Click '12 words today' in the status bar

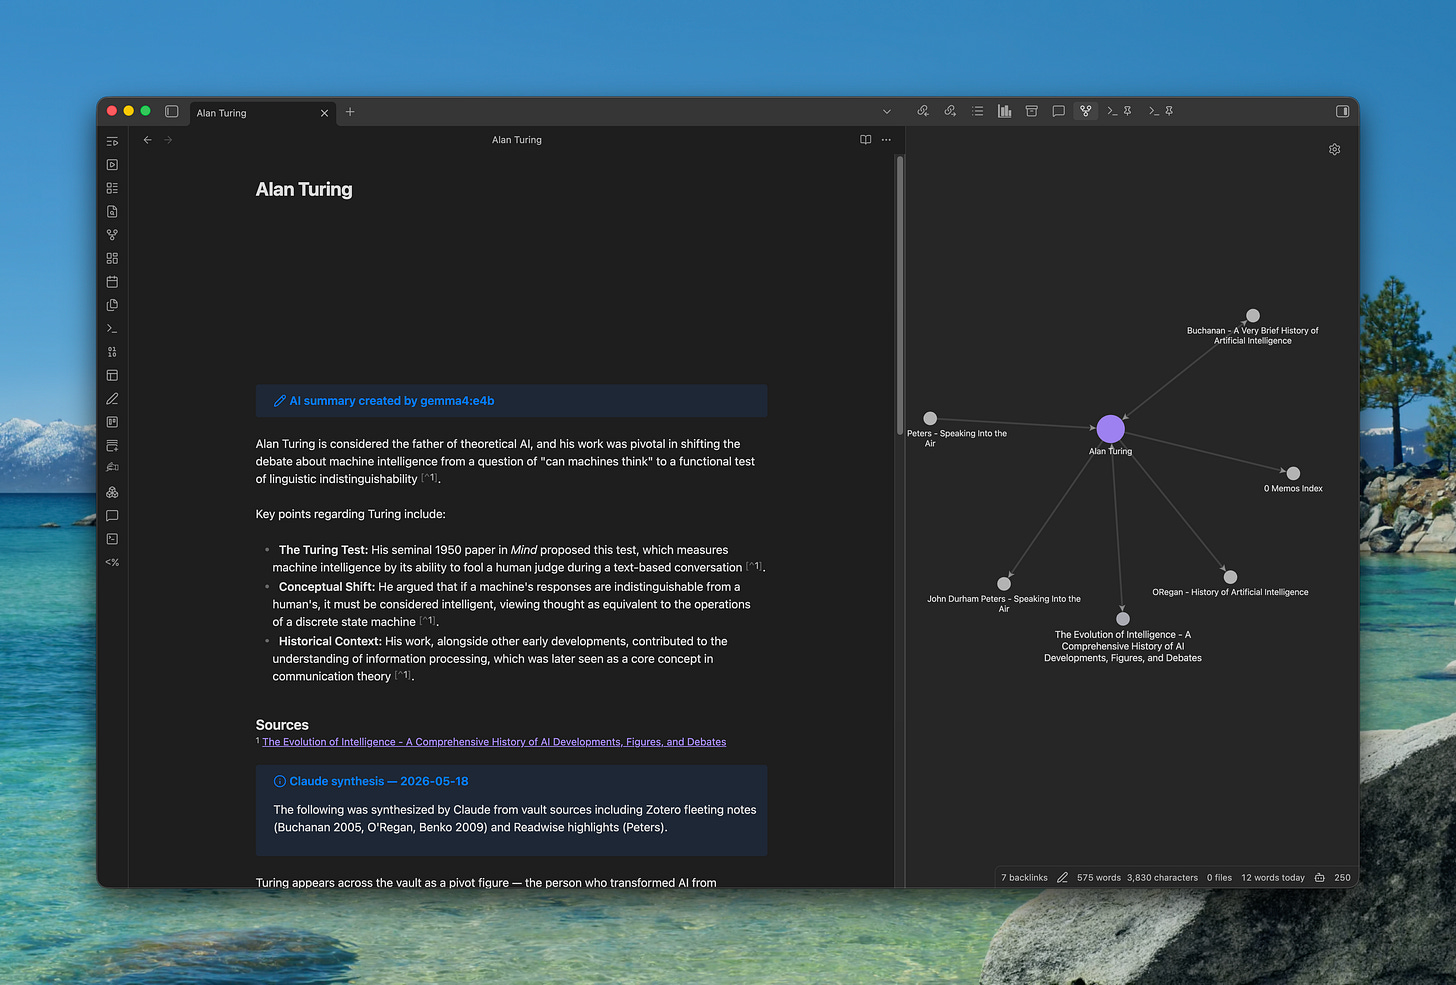(1273, 878)
